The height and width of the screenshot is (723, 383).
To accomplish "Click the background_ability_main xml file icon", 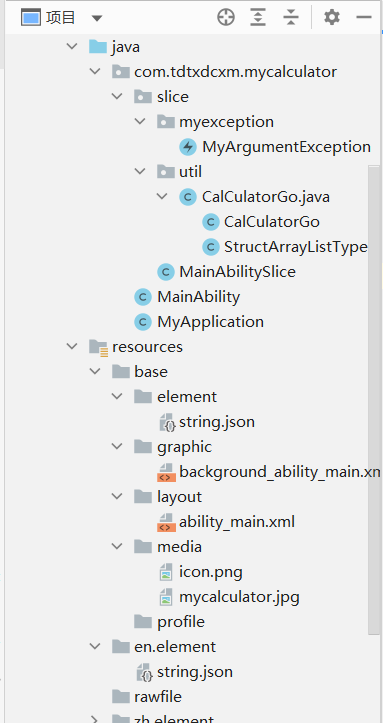I will 166,473.
